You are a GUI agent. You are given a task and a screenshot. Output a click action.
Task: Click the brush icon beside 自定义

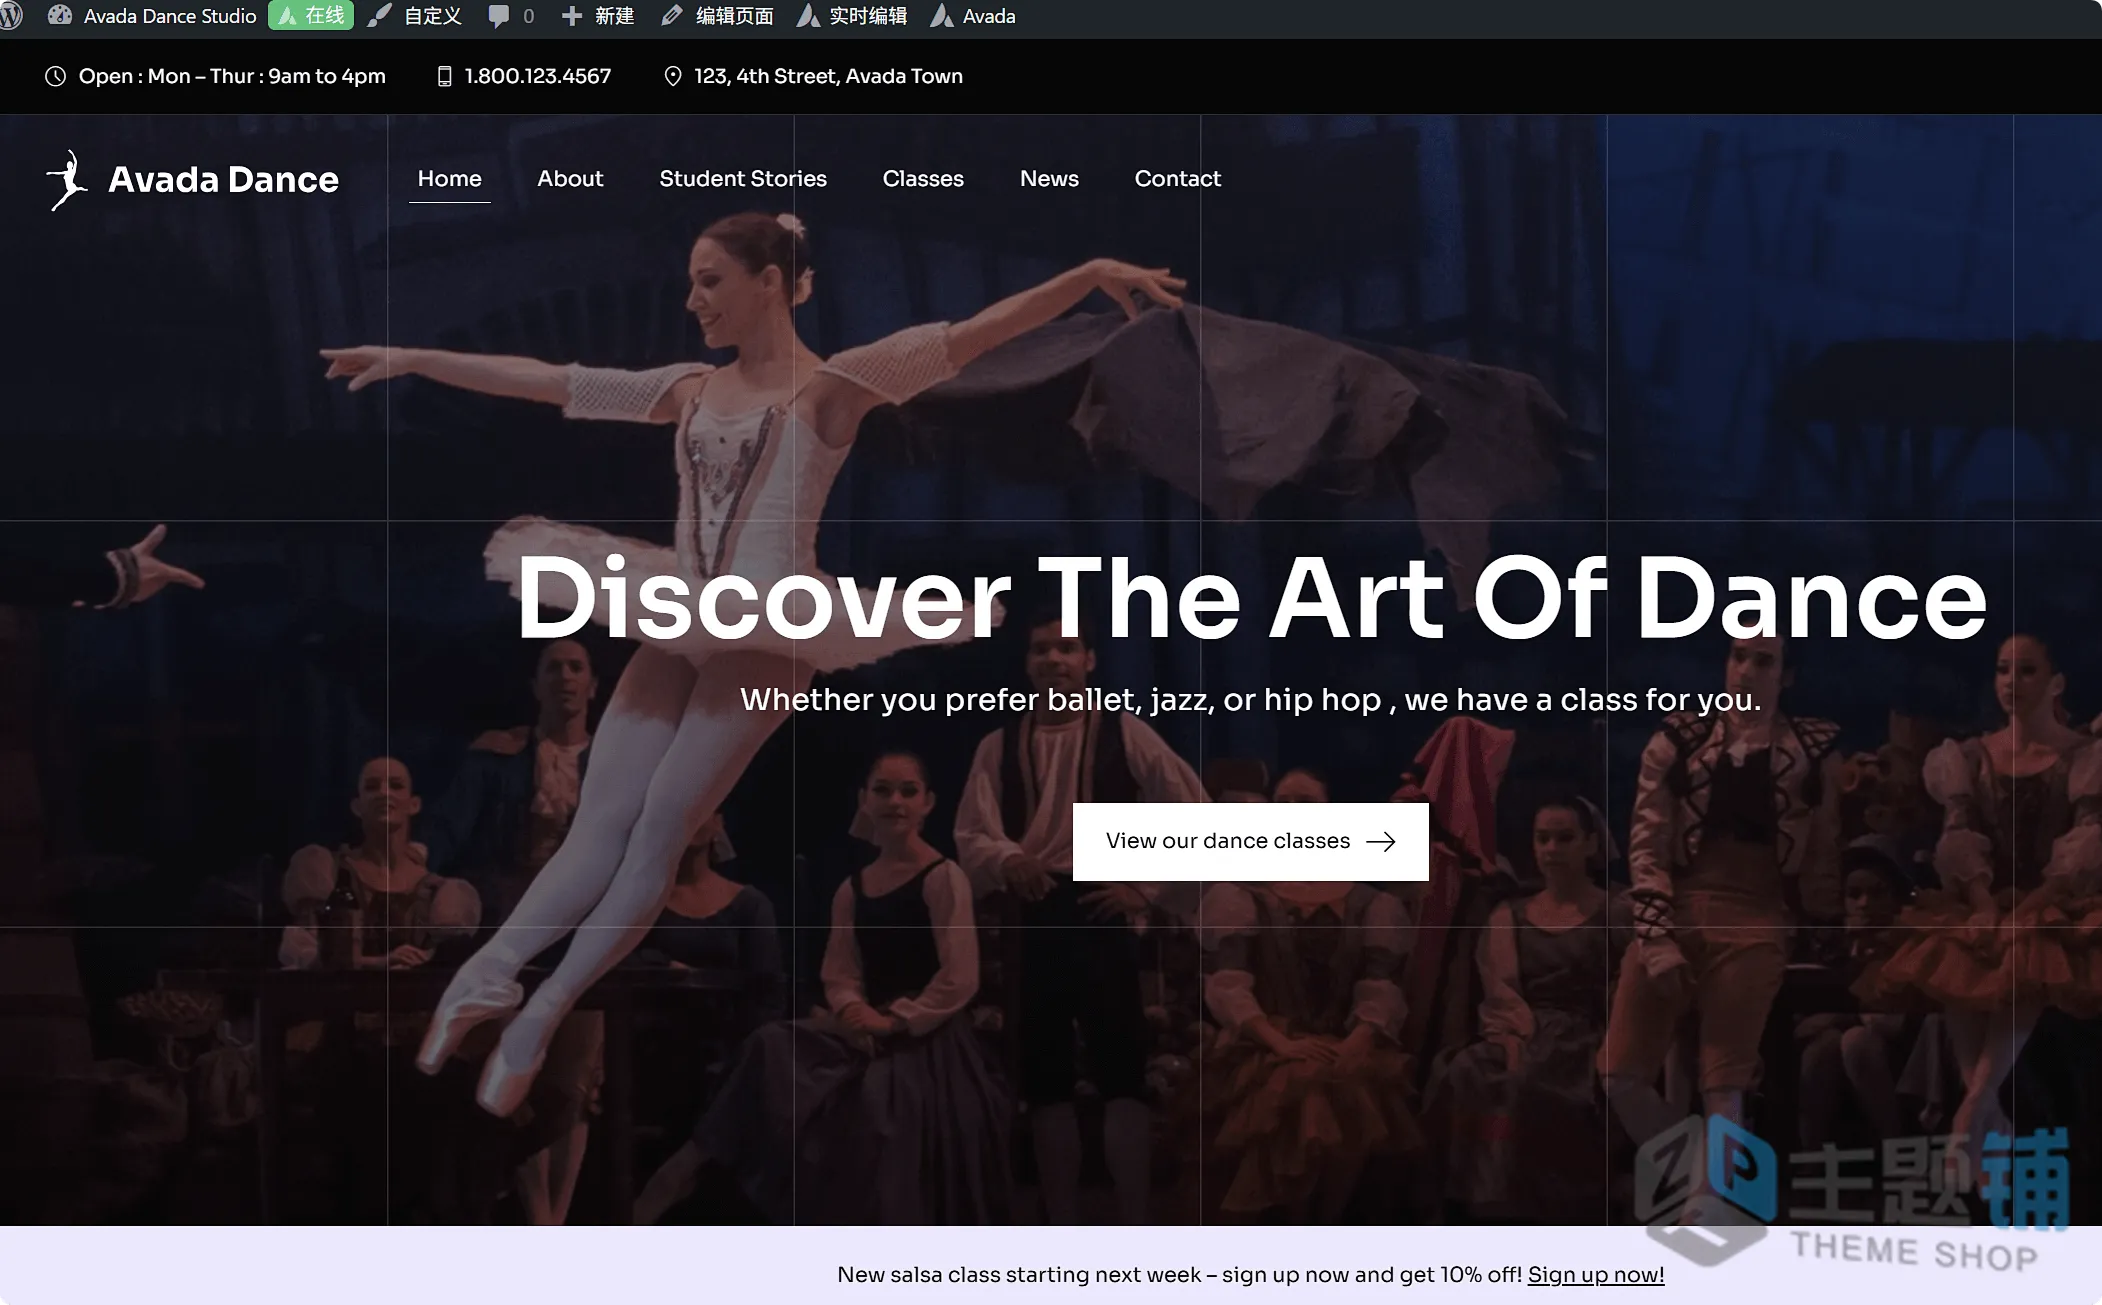coord(379,16)
